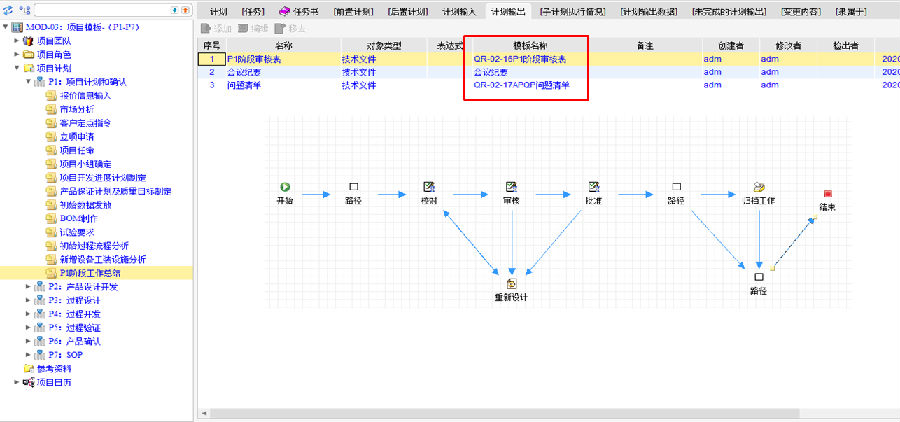Expand the P7 SOP phase

click(28, 355)
